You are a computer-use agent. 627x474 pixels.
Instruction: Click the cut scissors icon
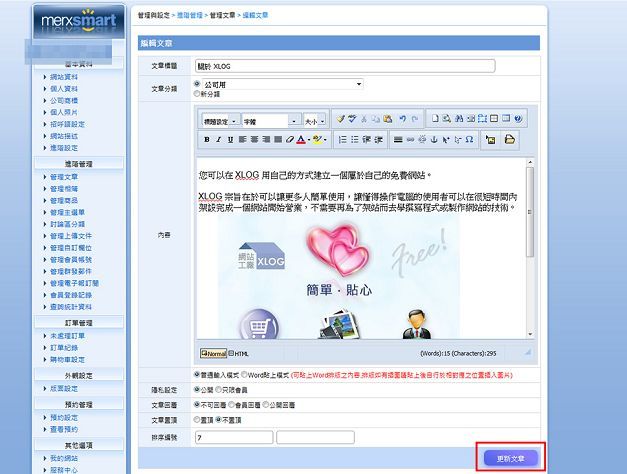[364, 119]
